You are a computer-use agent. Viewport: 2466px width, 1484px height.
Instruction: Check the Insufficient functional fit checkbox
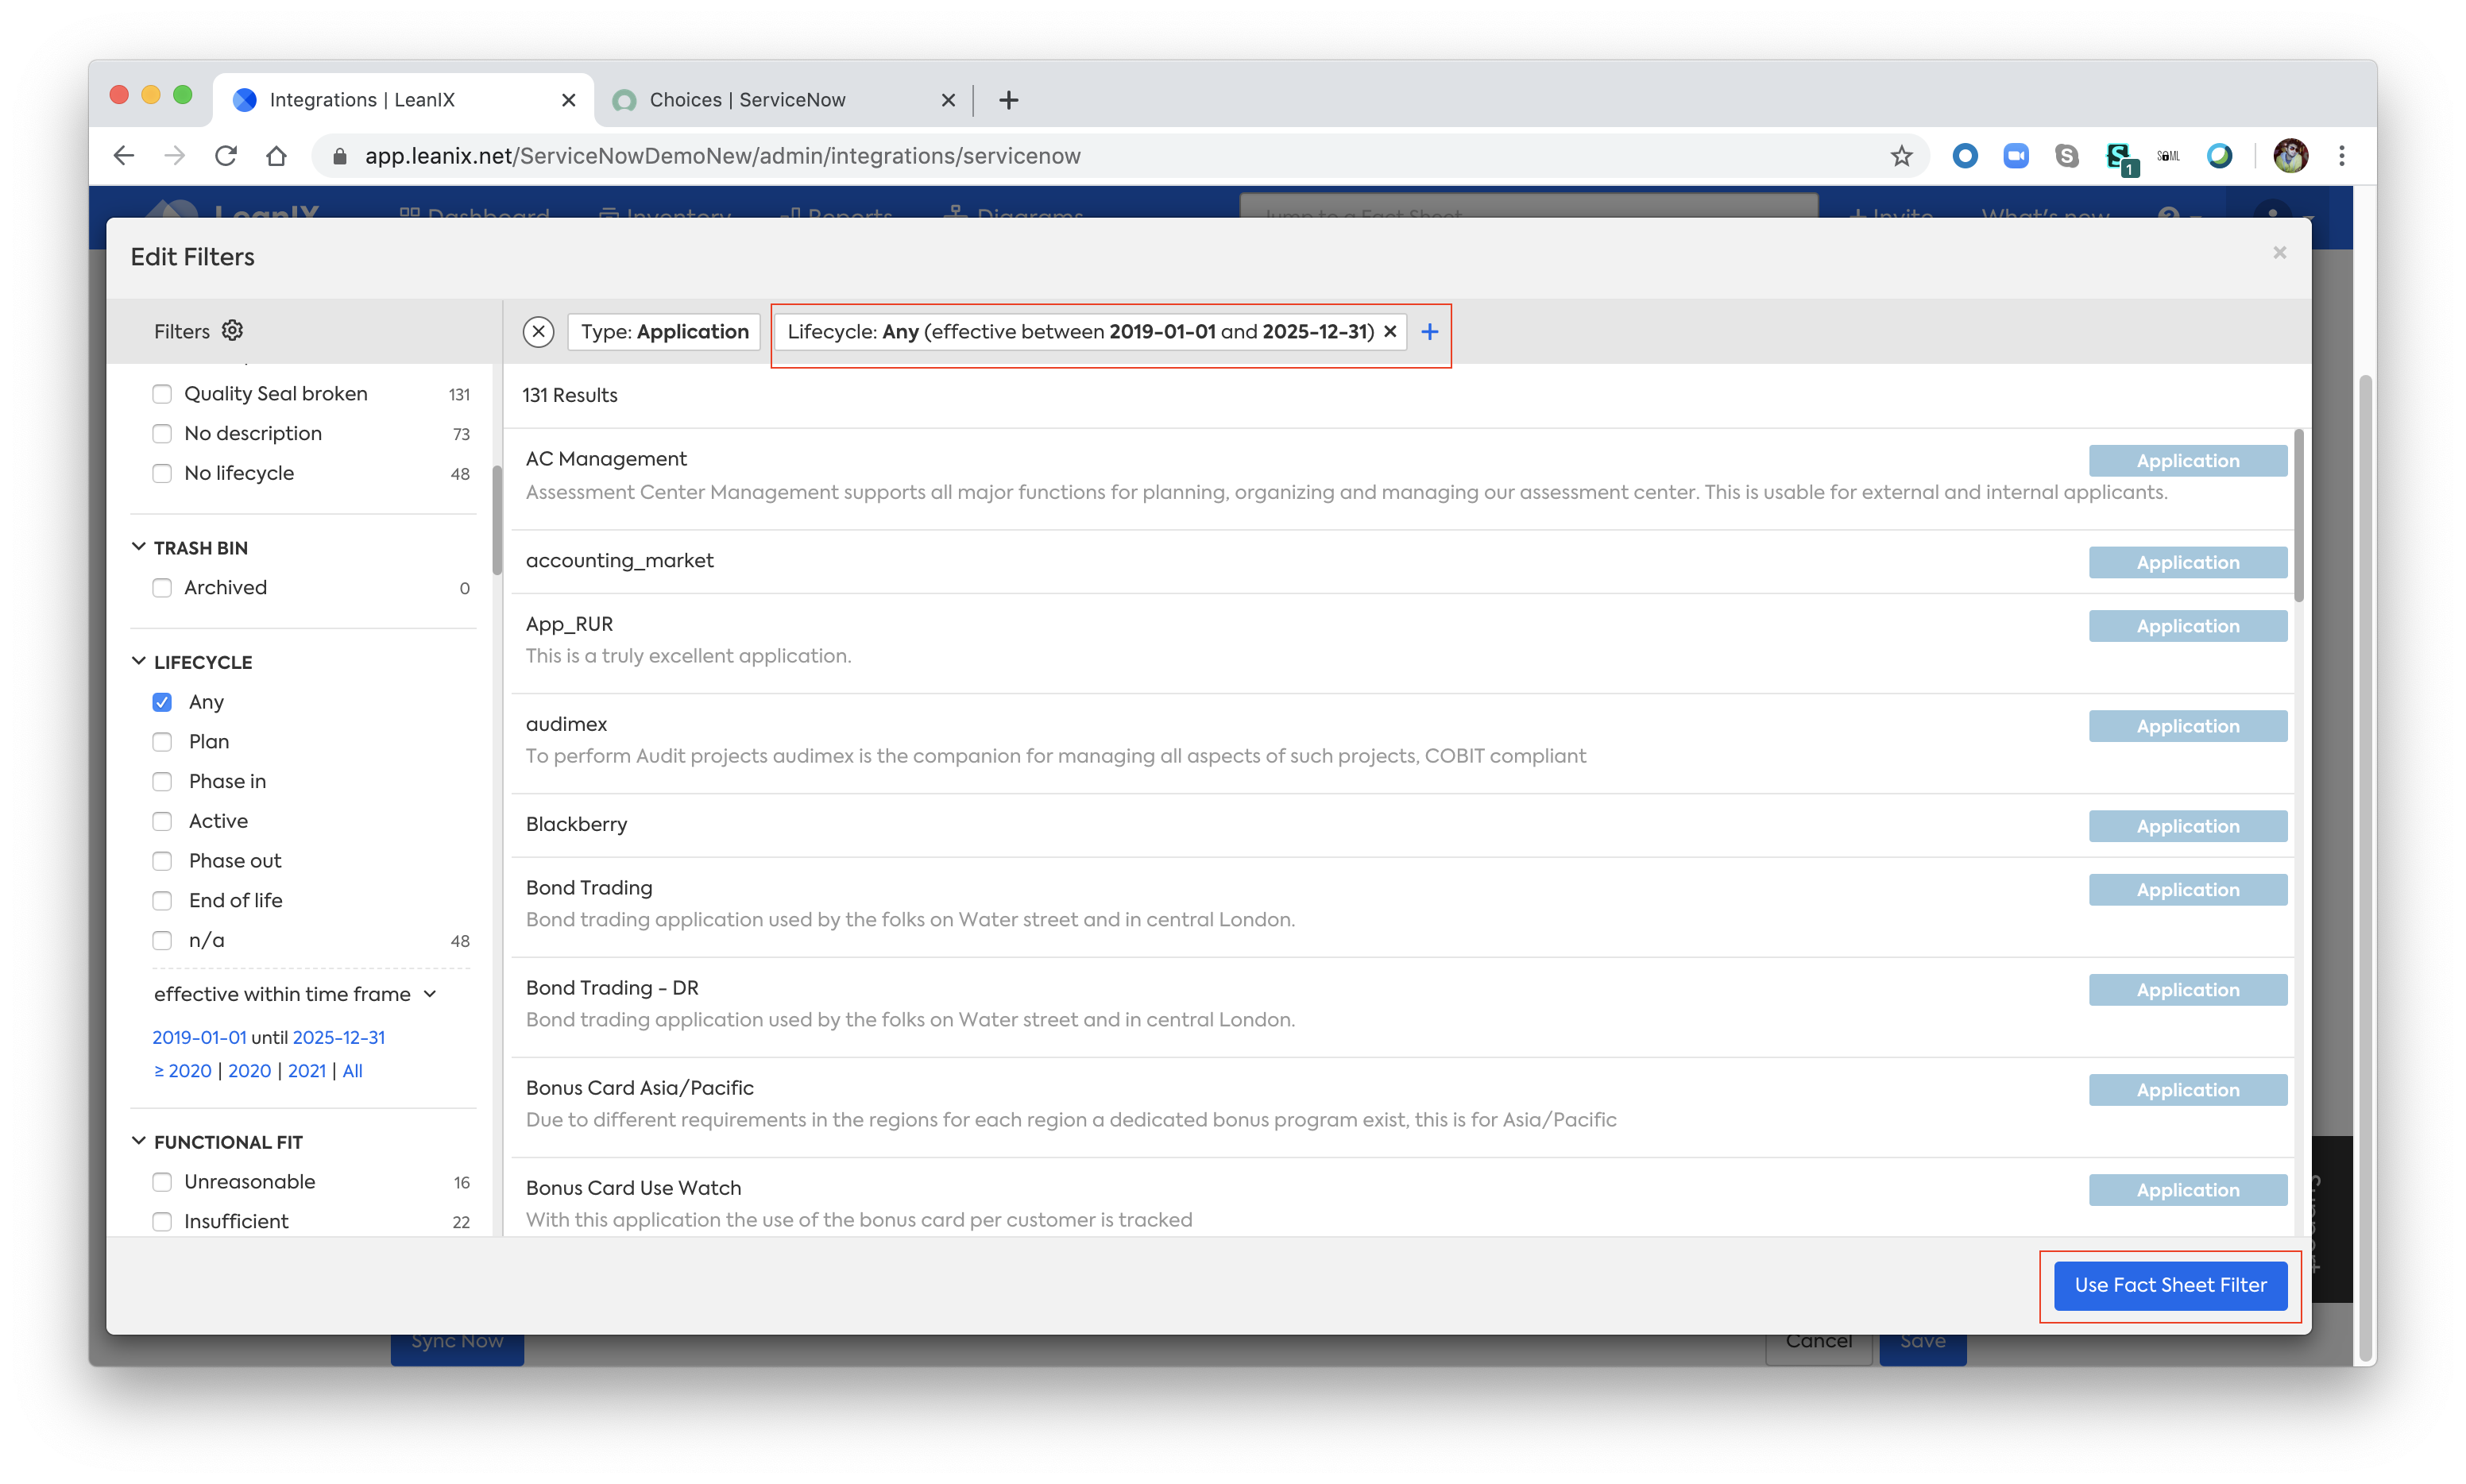pos(162,1221)
